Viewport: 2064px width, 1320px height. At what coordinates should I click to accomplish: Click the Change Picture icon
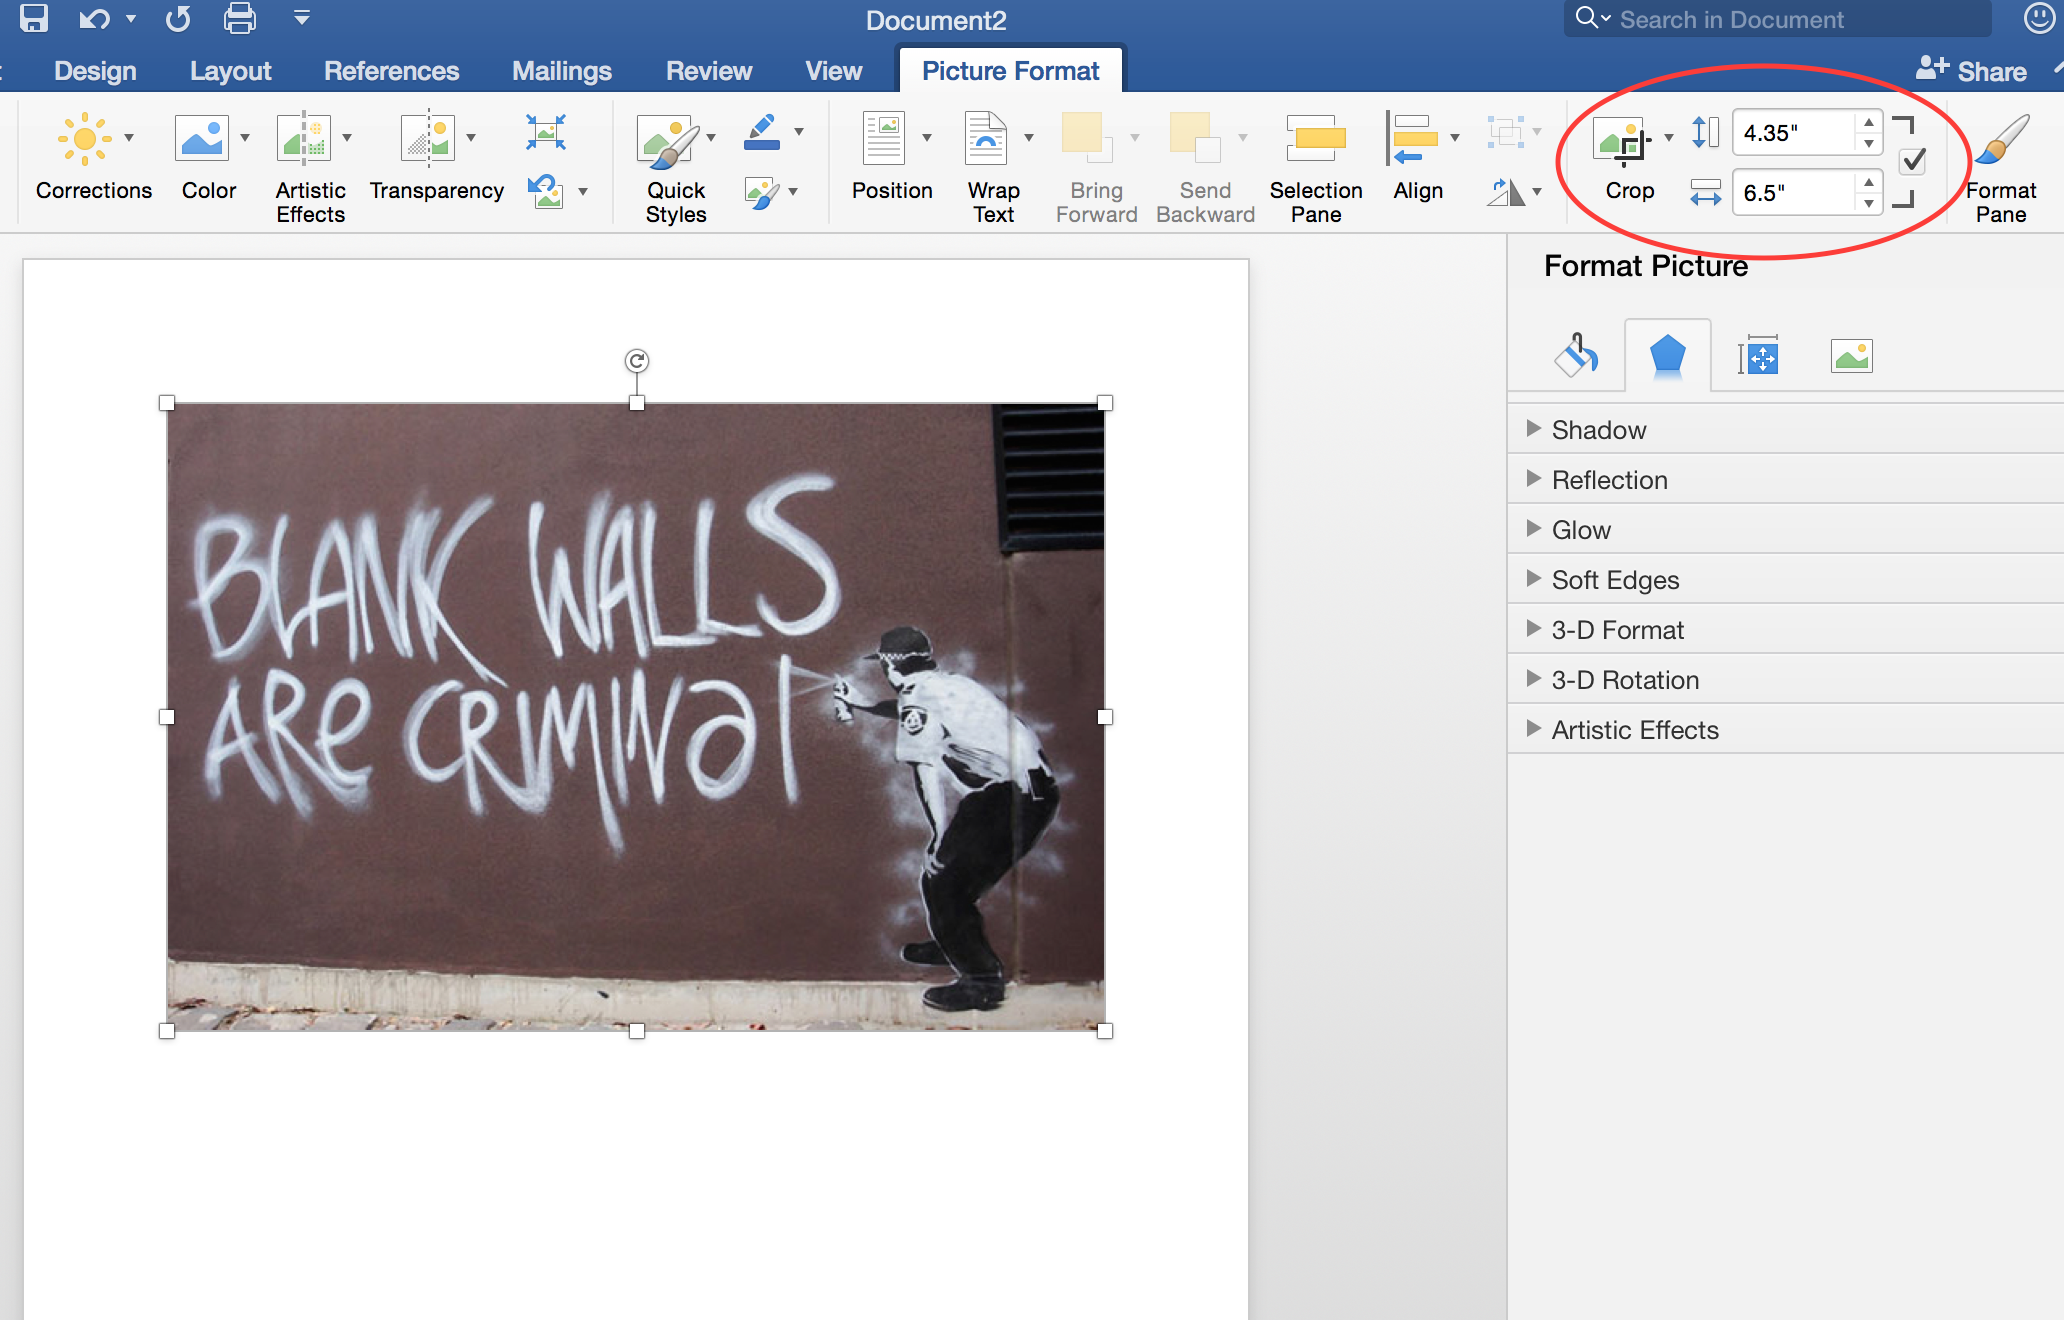[x=546, y=190]
